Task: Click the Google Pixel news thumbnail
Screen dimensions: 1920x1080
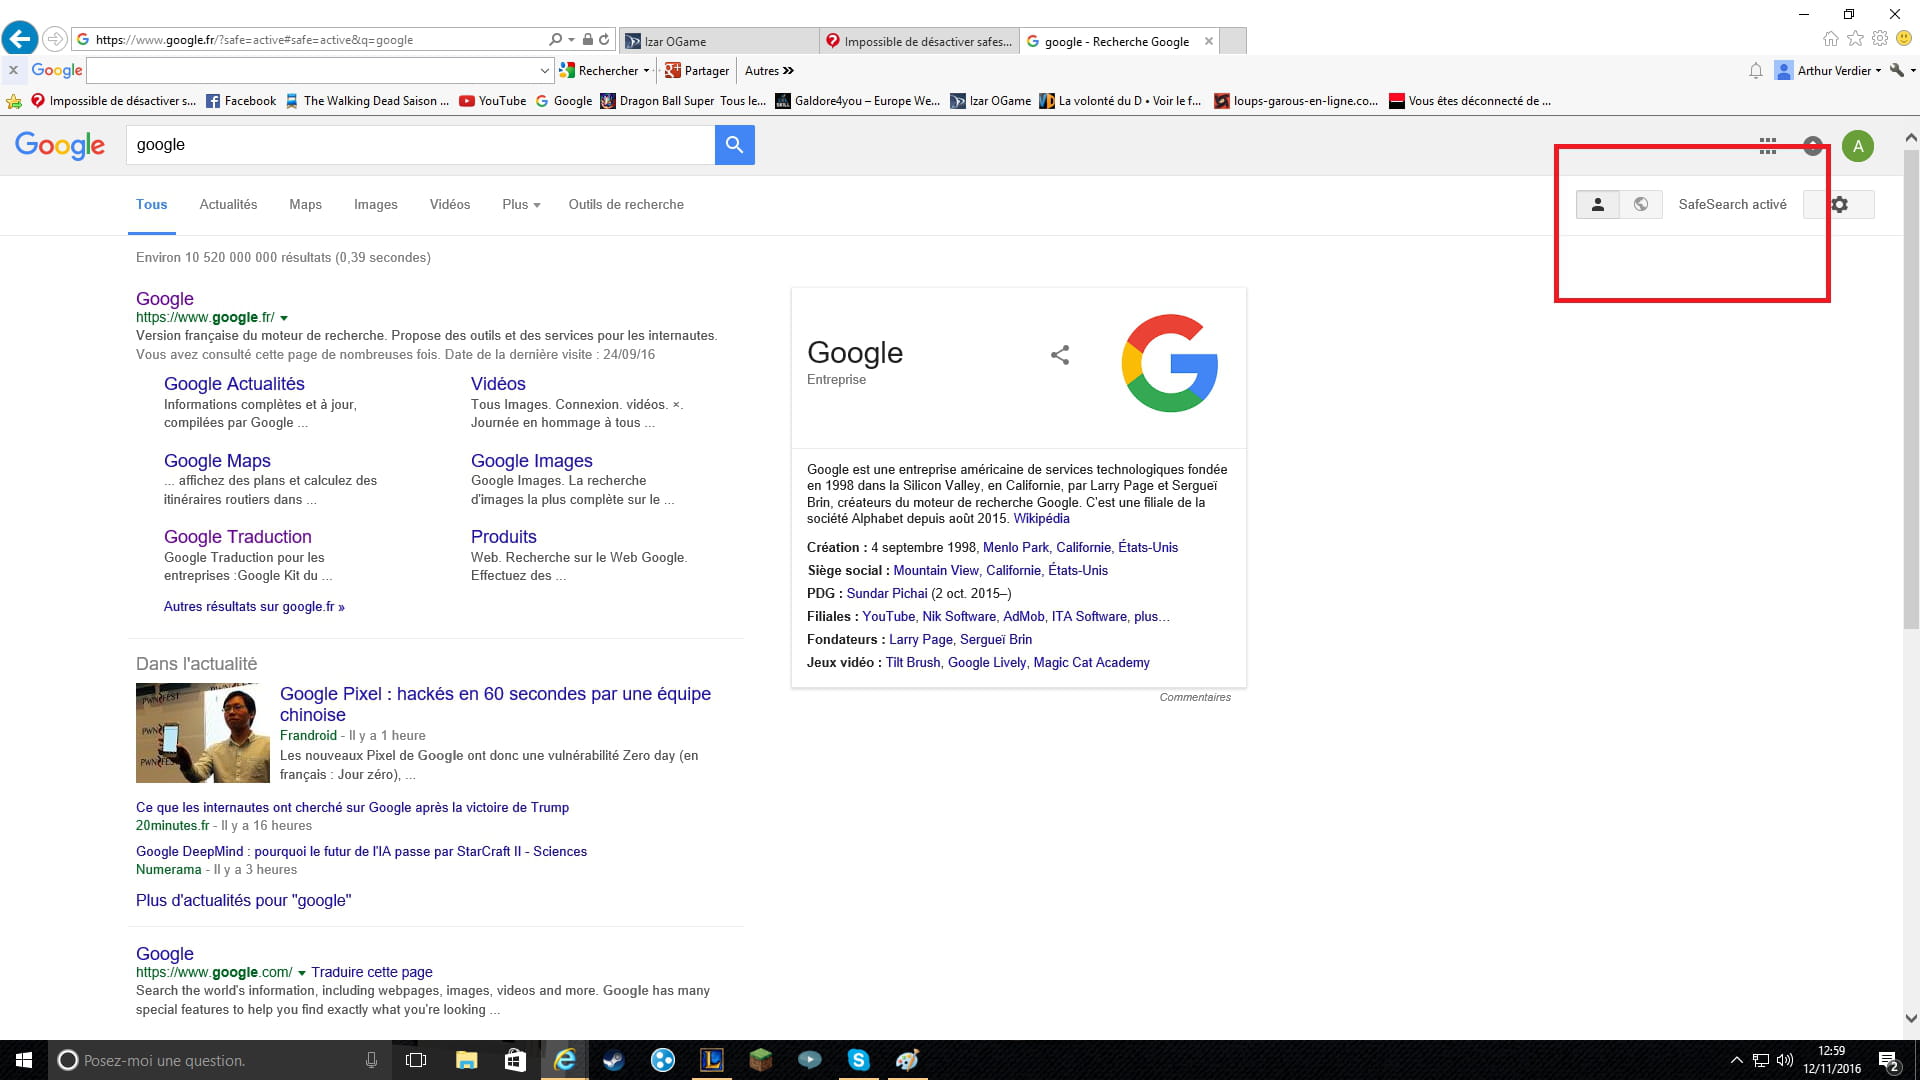Action: coord(203,733)
